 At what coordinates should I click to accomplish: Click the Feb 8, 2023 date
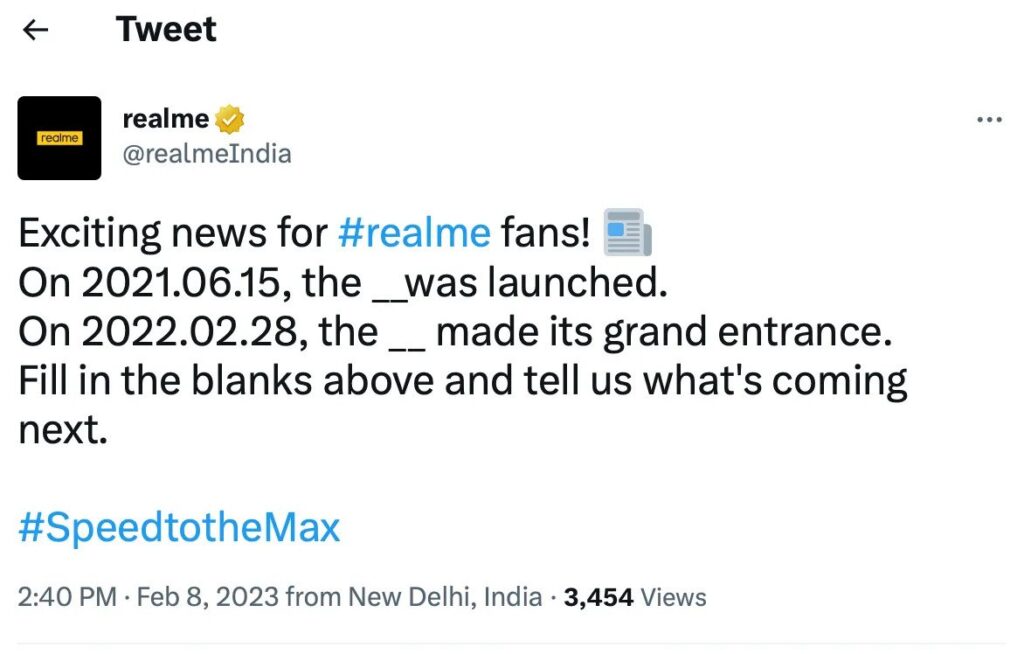[207, 598]
